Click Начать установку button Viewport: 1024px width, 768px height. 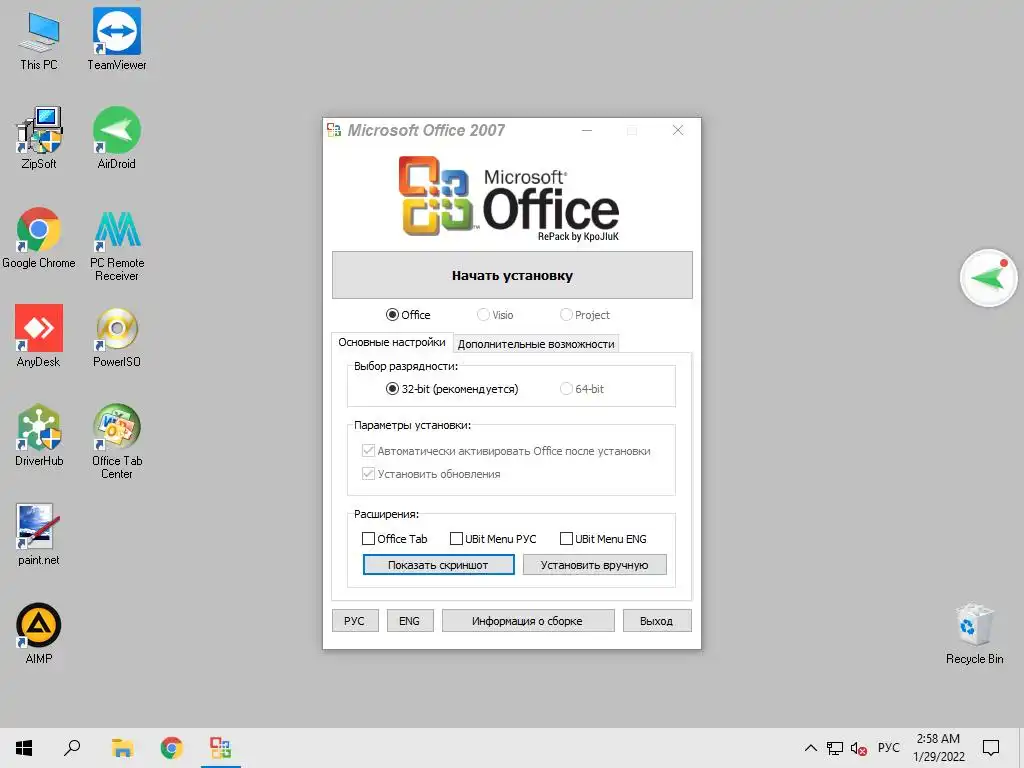[512, 275]
